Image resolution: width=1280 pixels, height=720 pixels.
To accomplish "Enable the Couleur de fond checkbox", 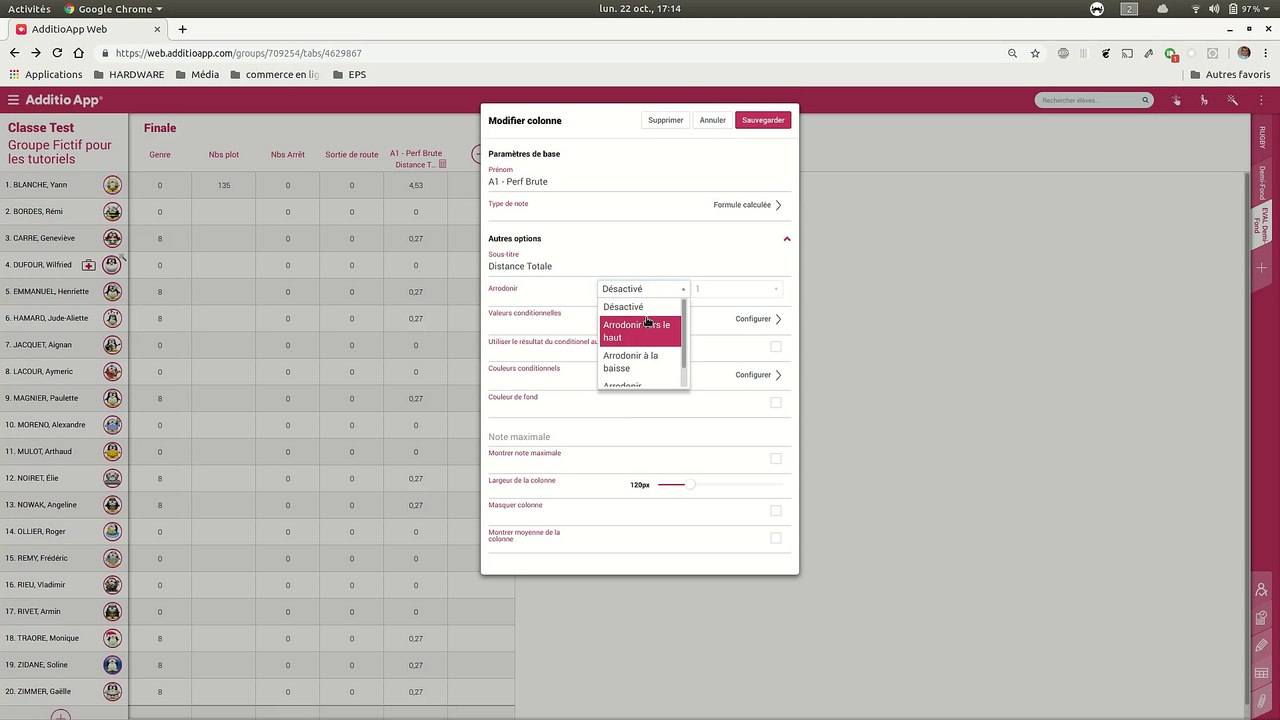I will pos(776,402).
